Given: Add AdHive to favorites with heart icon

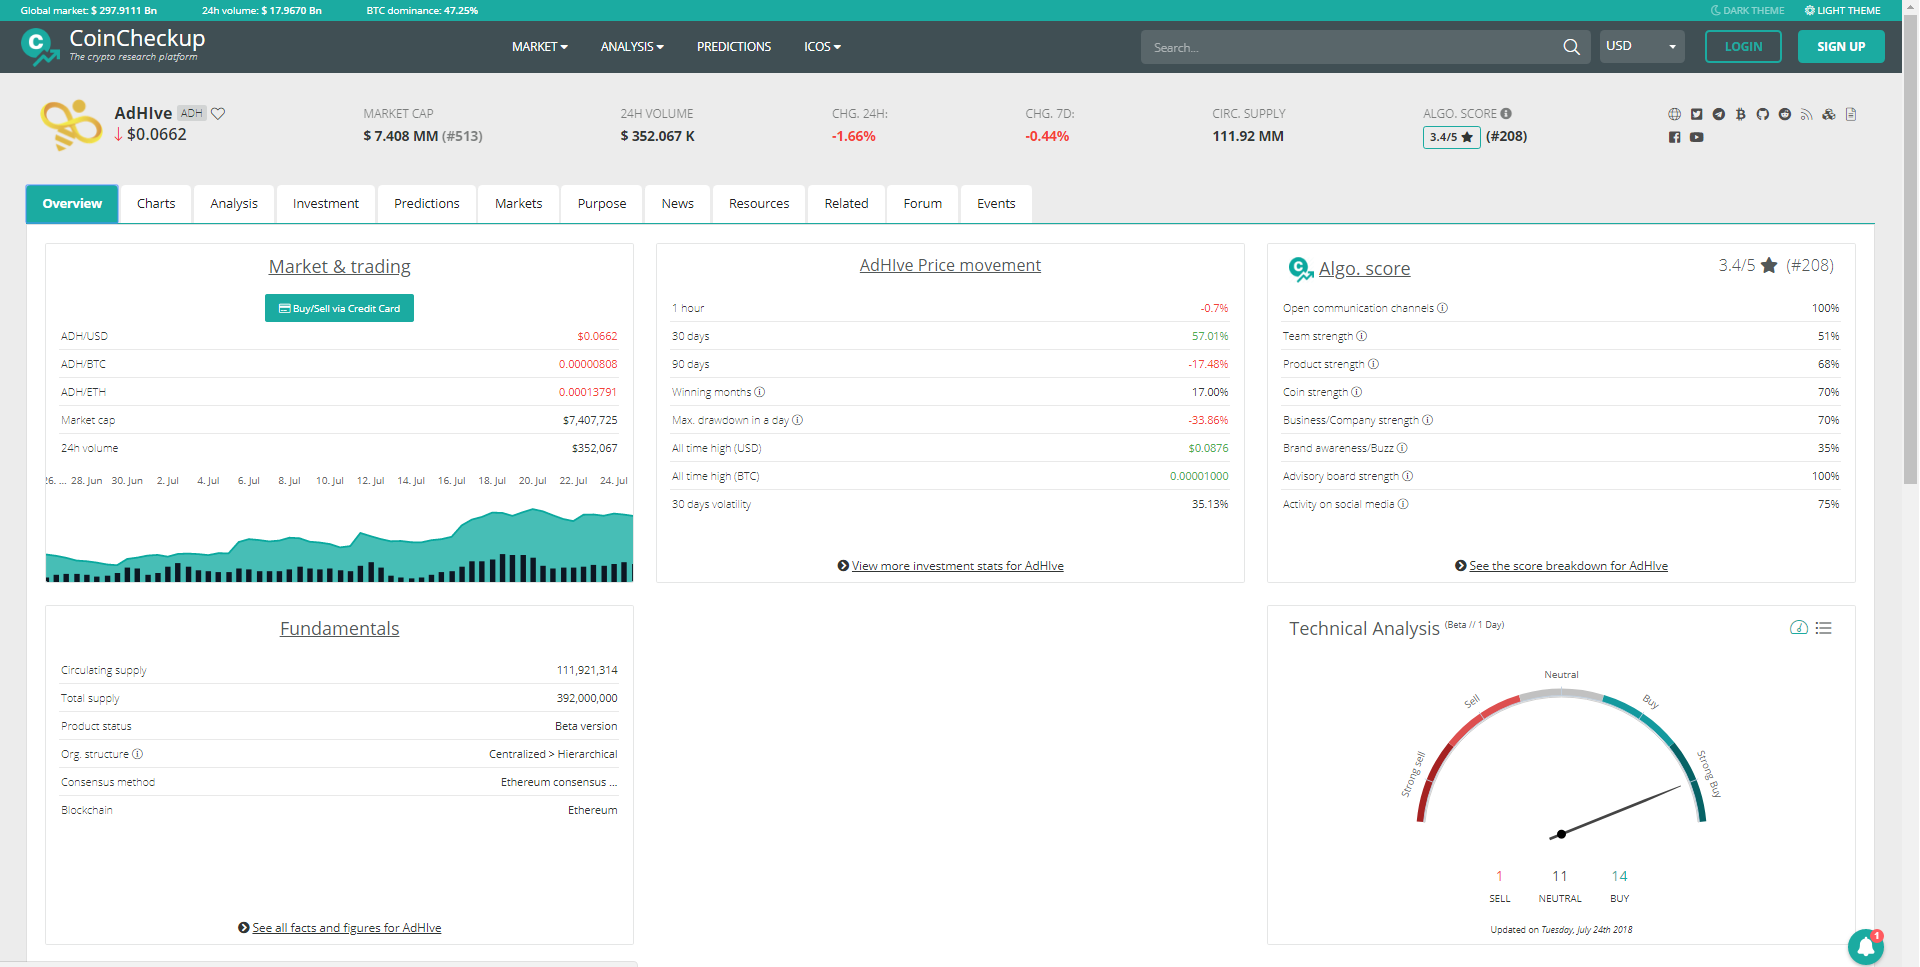Looking at the screenshot, I should [x=218, y=113].
